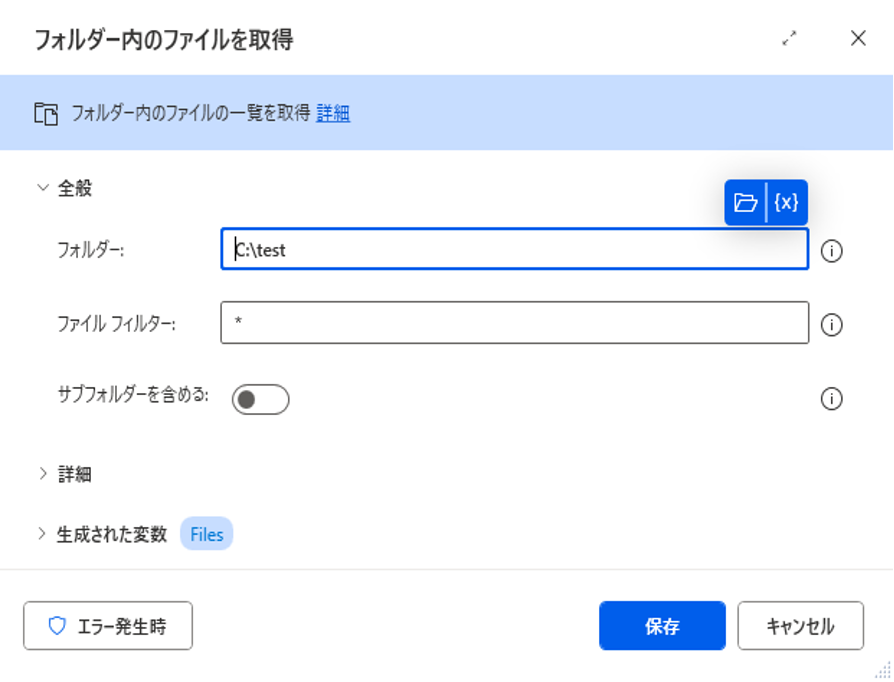This screenshot has width=894, height=682.
Task: Collapse the 全般 section
Action: (x=43, y=187)
